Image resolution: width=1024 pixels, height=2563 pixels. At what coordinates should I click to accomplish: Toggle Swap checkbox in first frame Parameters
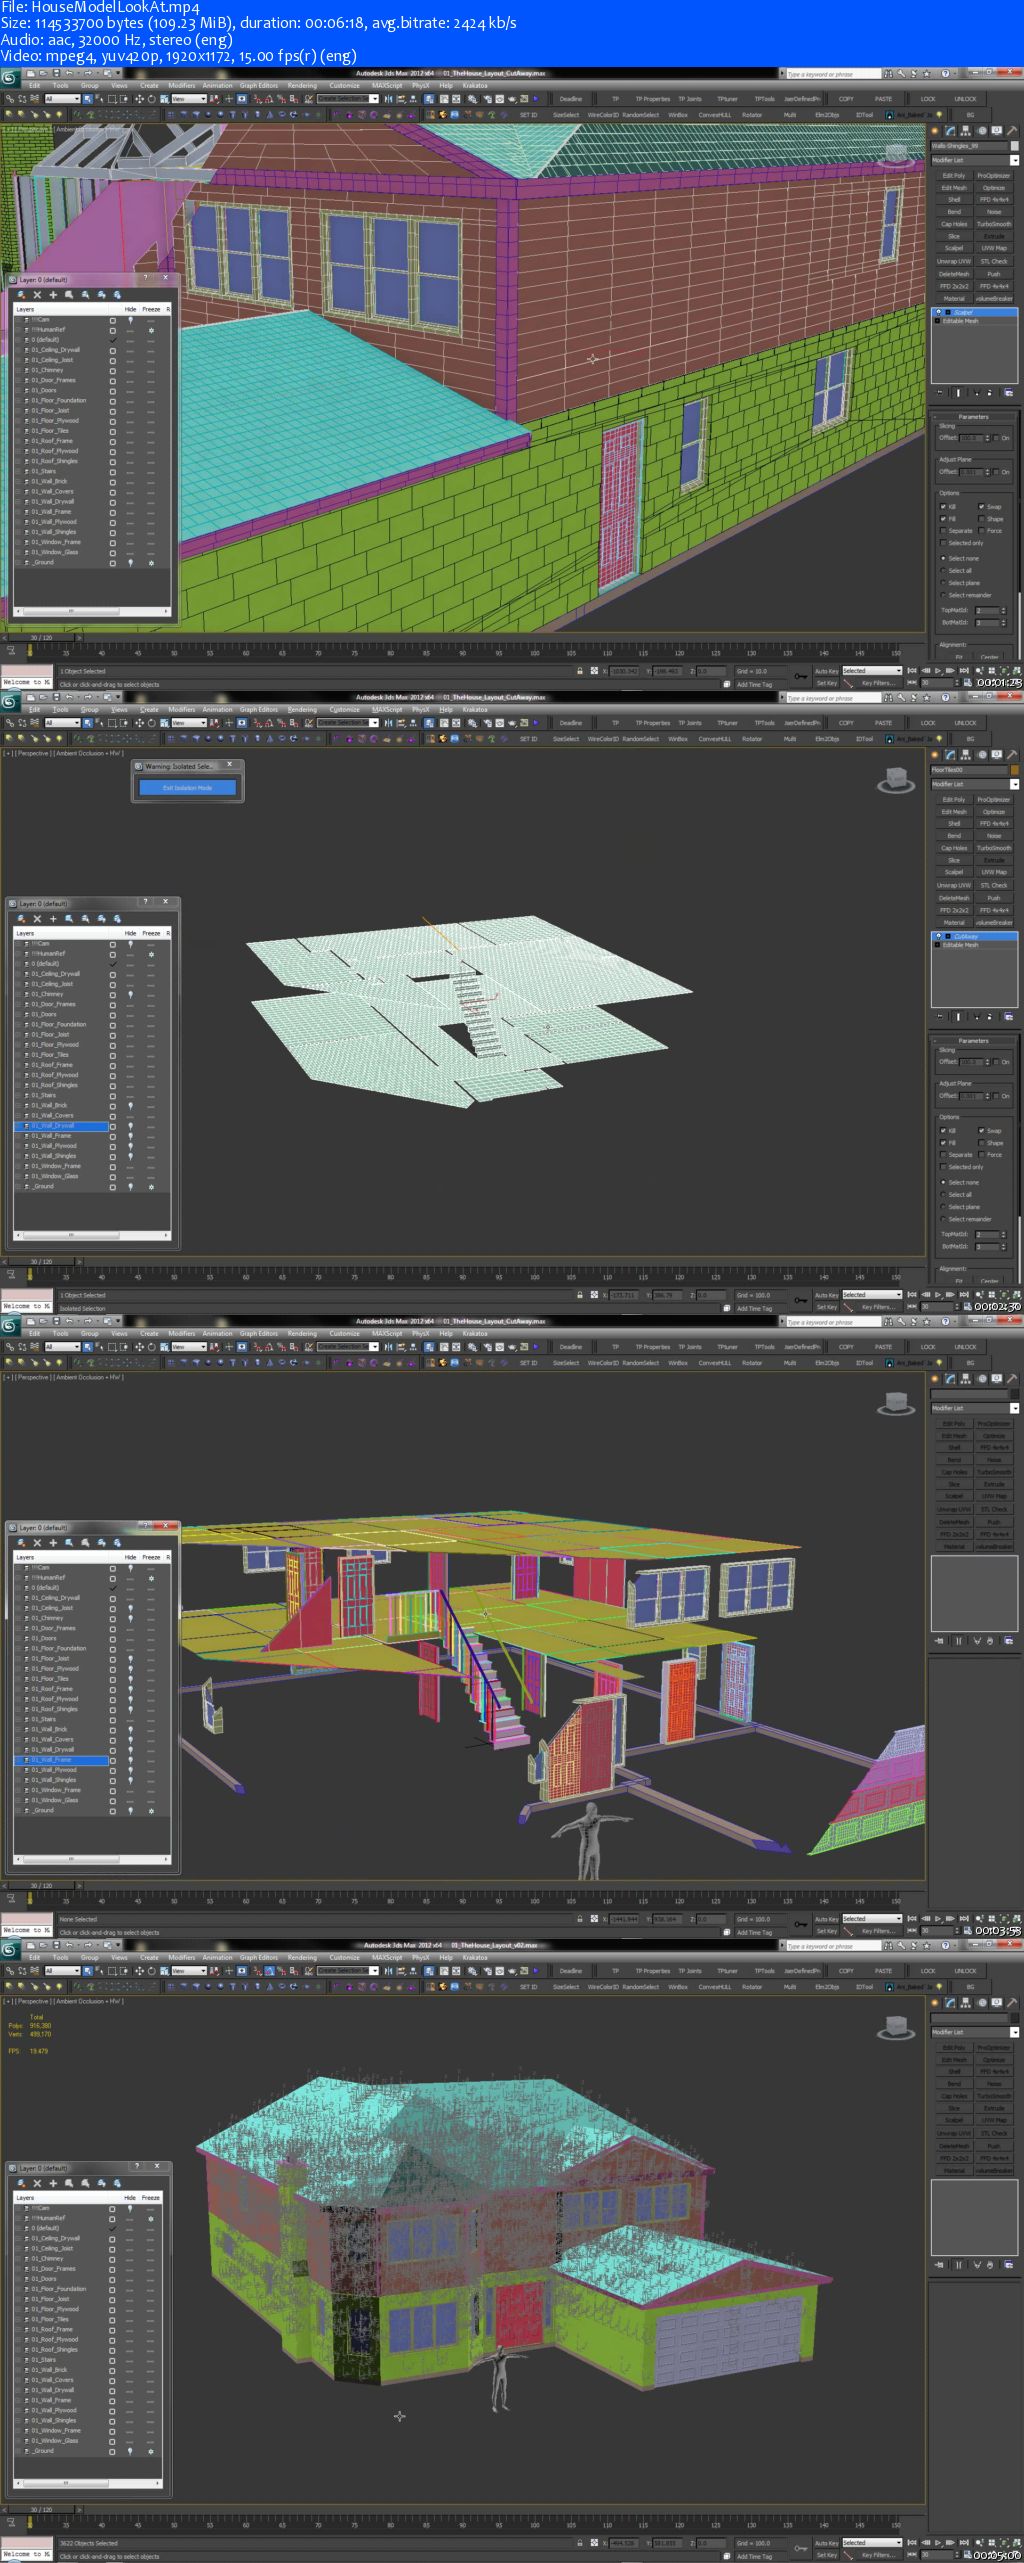[x=981, y=506]
